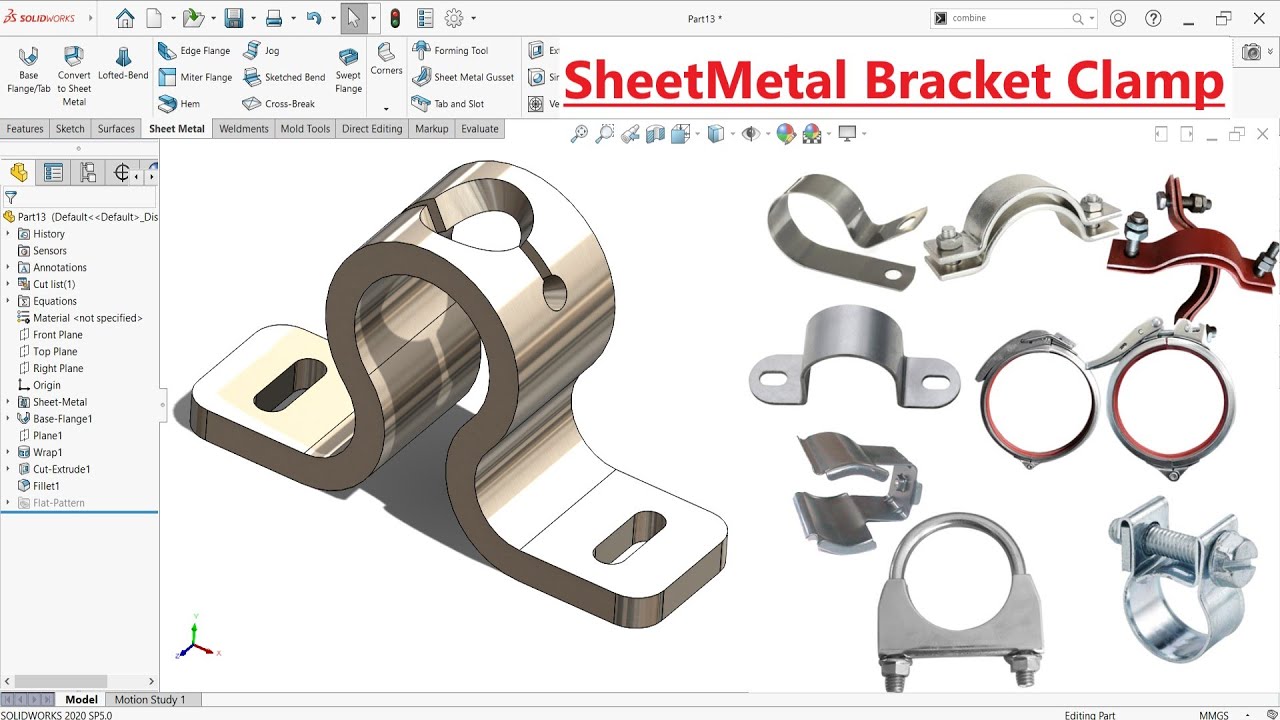Viewport: 1280px width, 720px height.
Task: Open PropertyManager tab
Action: [53, 173]
